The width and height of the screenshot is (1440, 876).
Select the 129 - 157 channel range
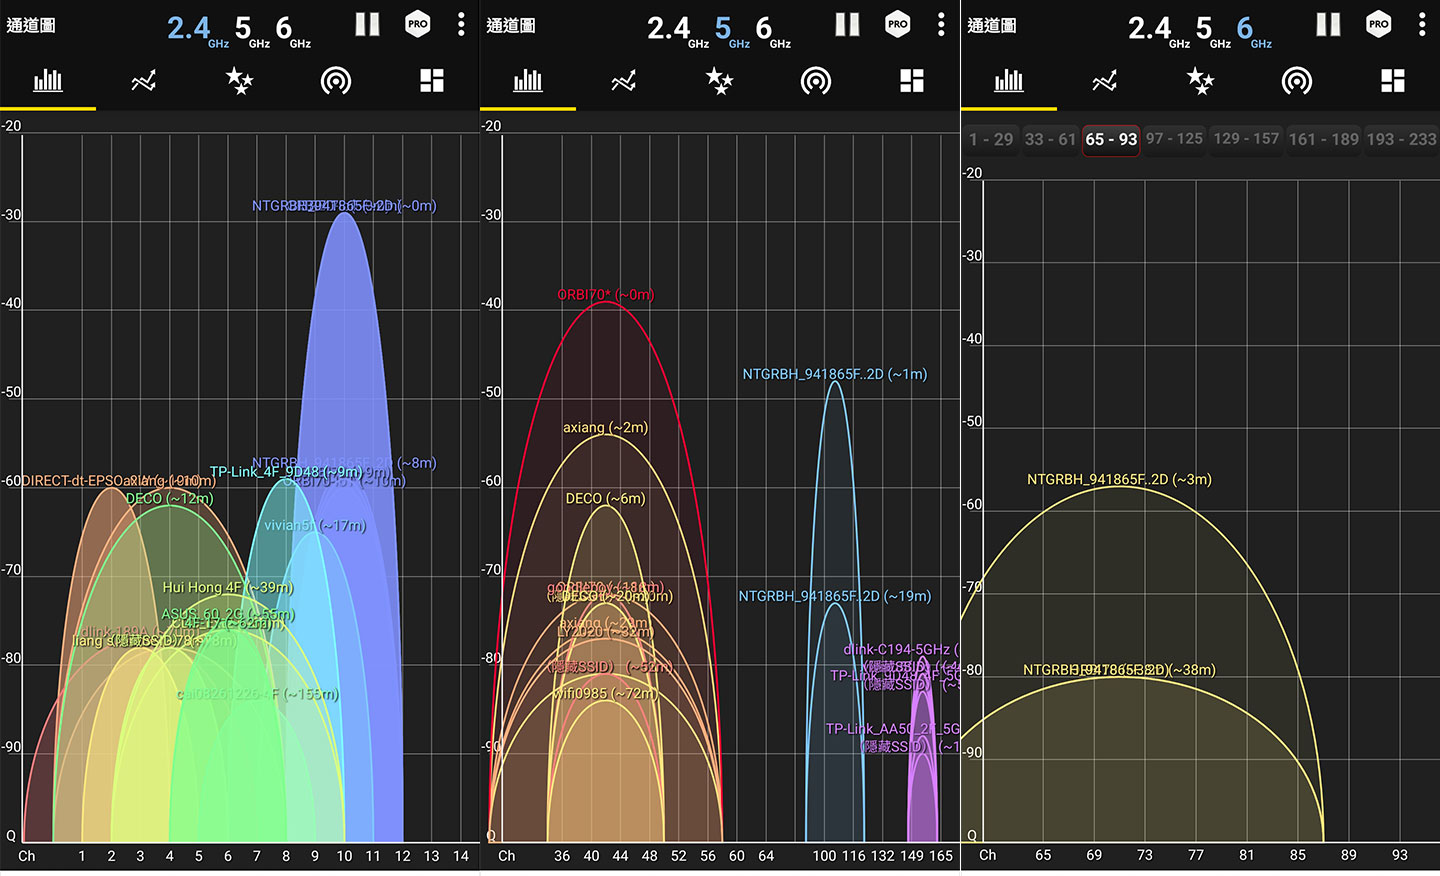(x=1246, y=139)
